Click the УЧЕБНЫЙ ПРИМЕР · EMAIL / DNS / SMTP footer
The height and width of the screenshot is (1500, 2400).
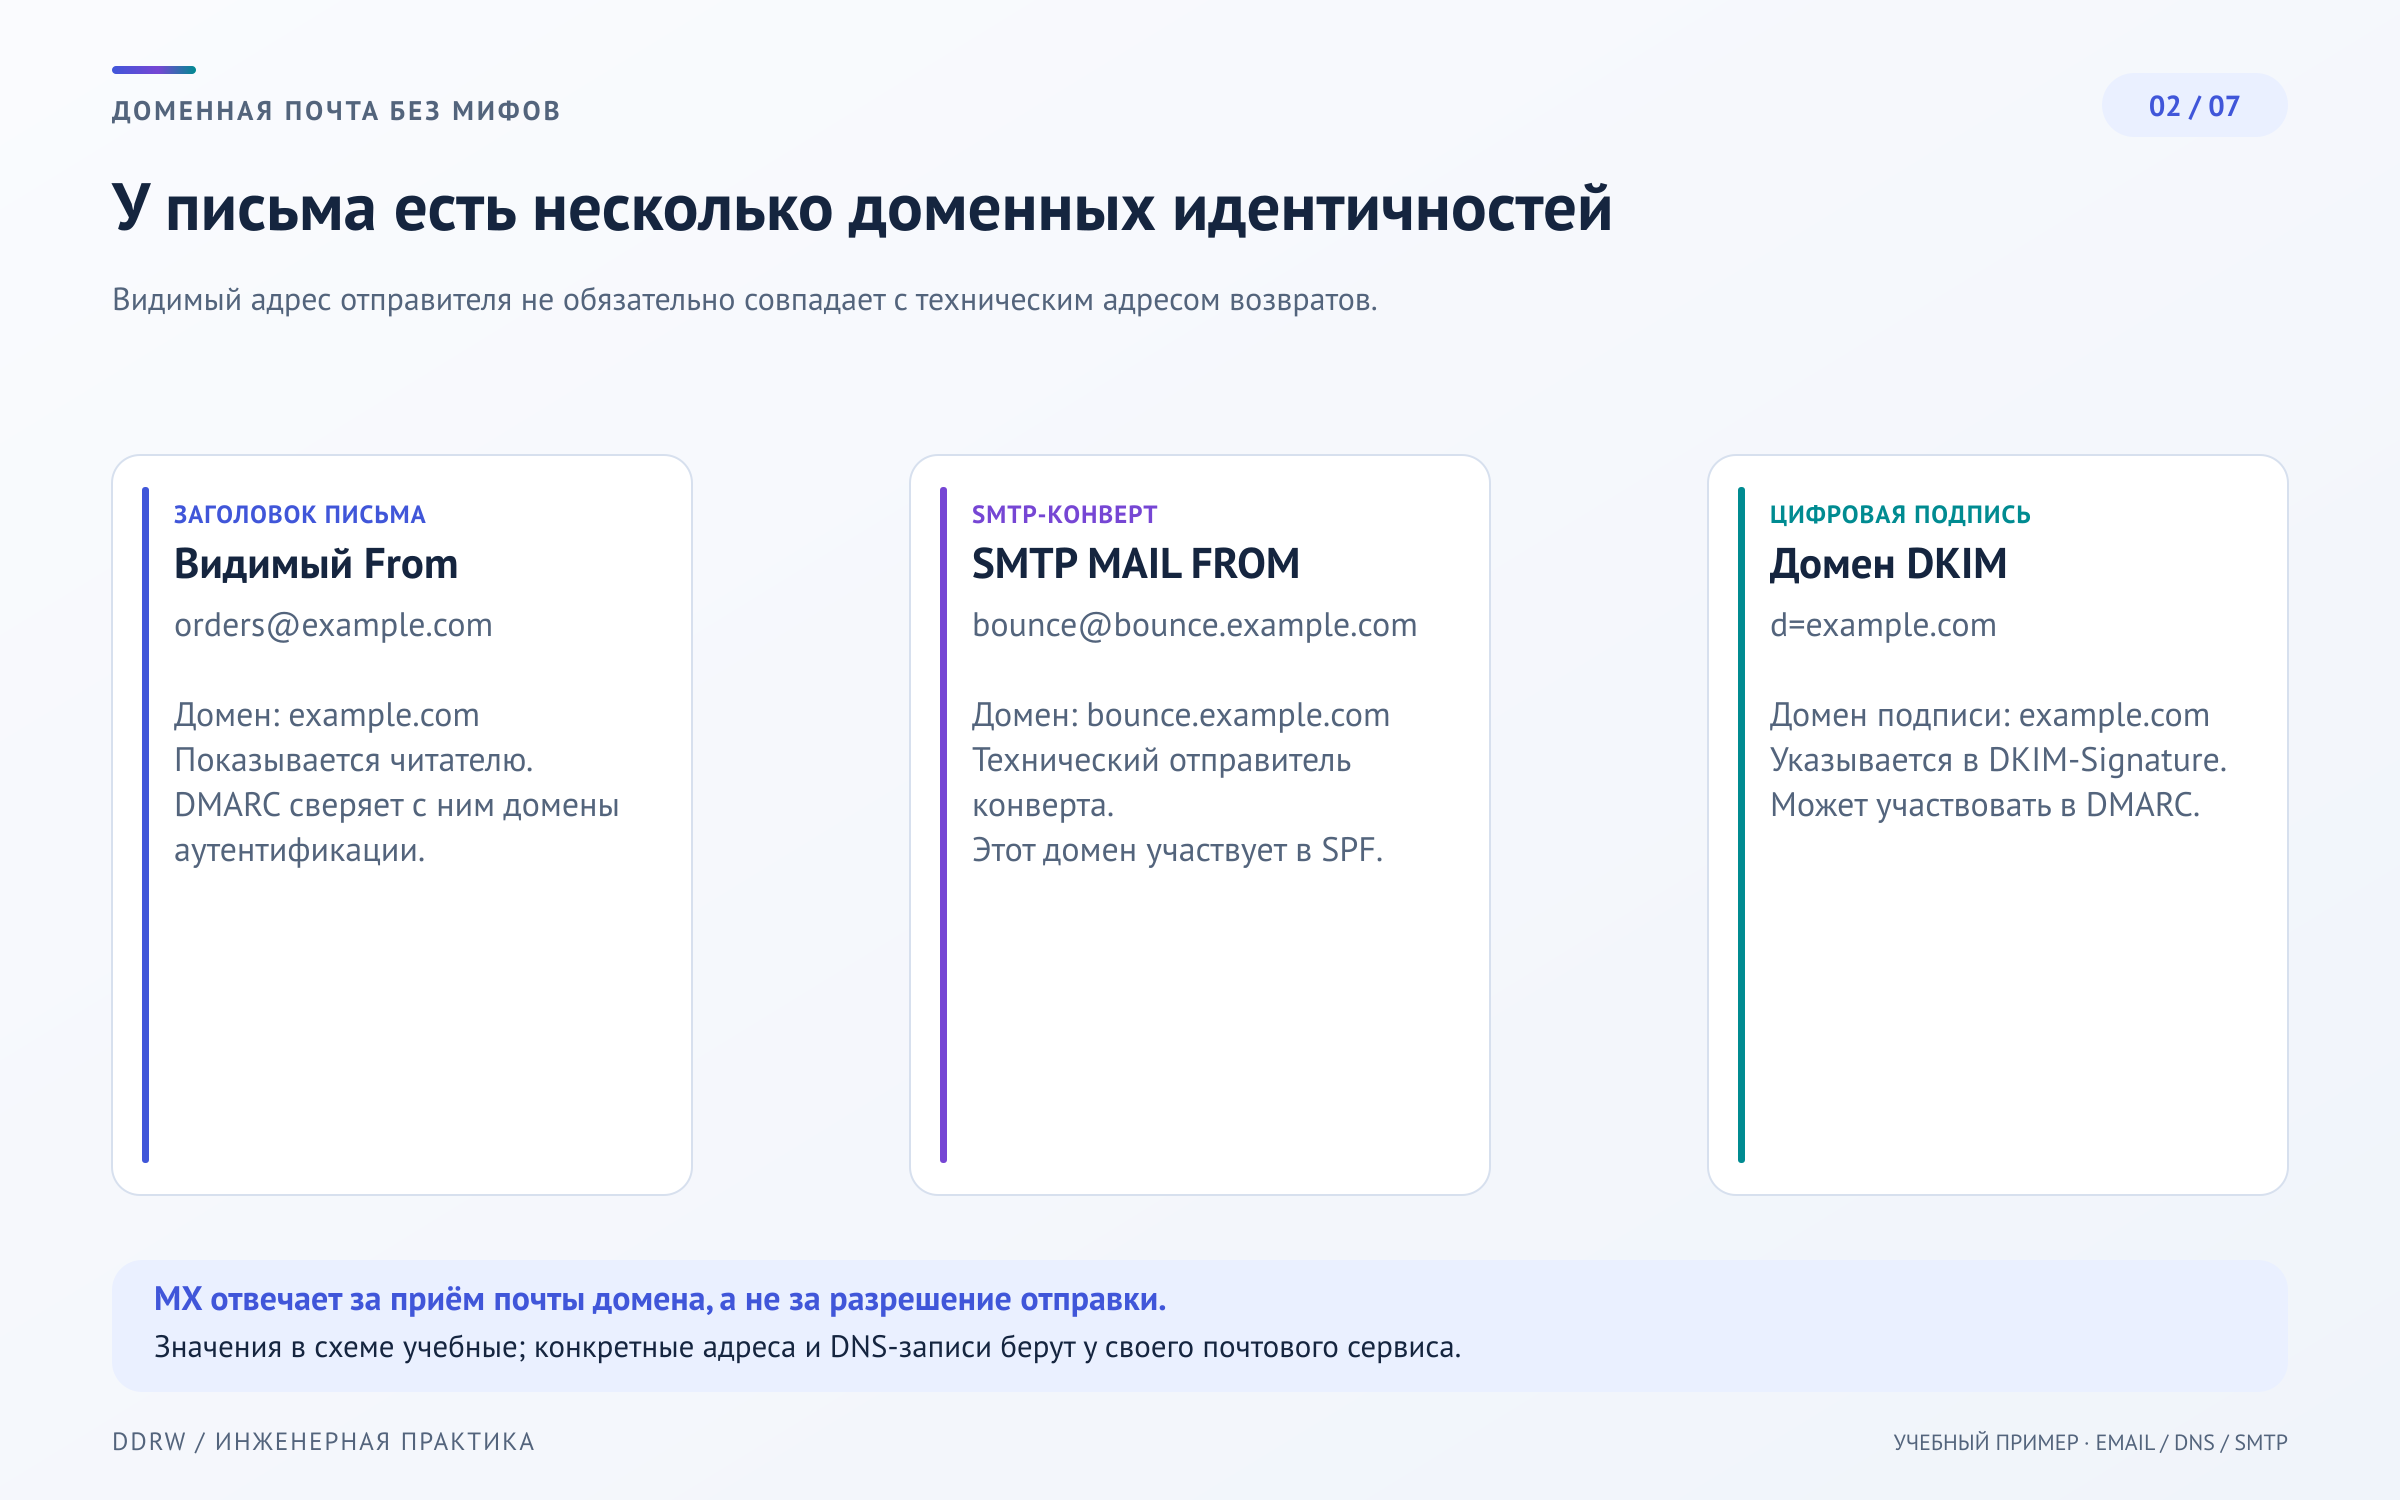2090,1442
